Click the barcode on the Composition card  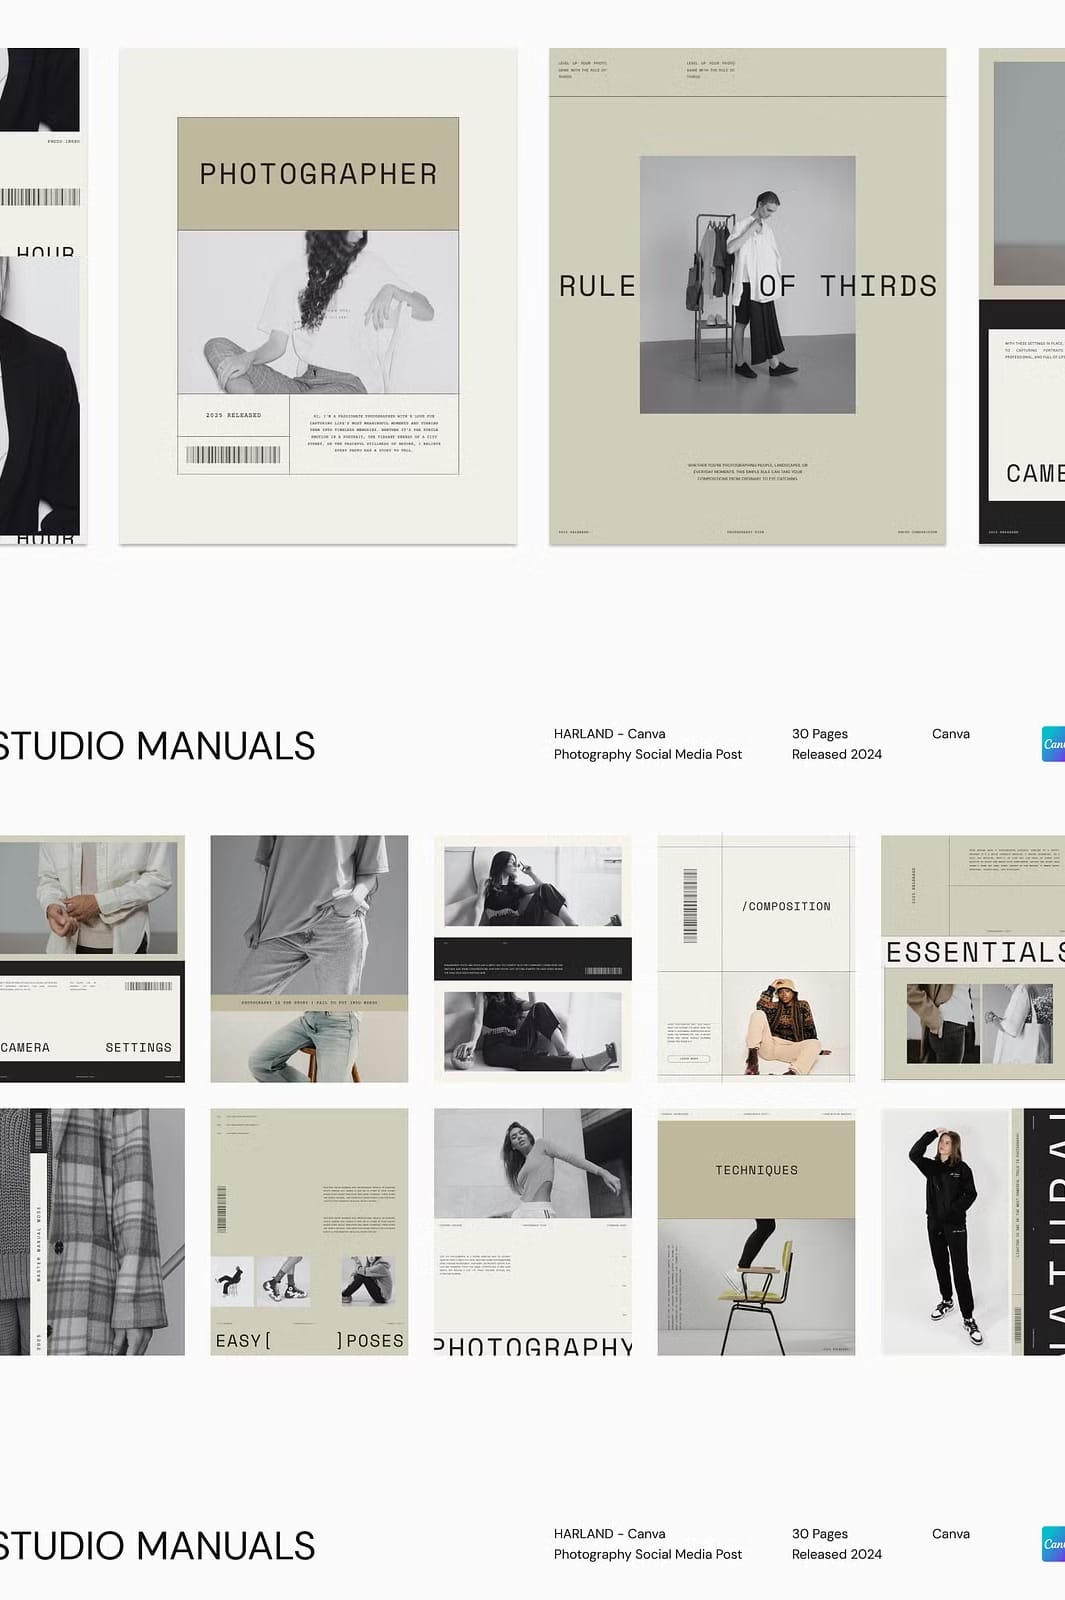click(x=689, y=906)
